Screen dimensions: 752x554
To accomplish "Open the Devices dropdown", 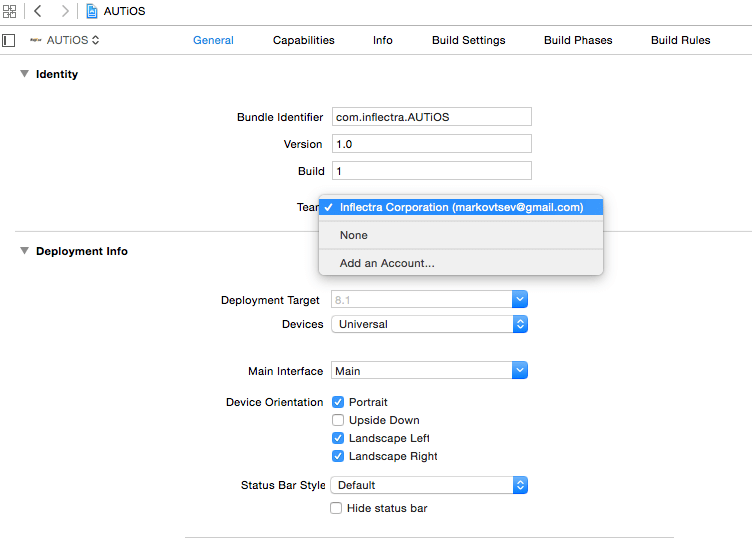I will click(428, 324).
